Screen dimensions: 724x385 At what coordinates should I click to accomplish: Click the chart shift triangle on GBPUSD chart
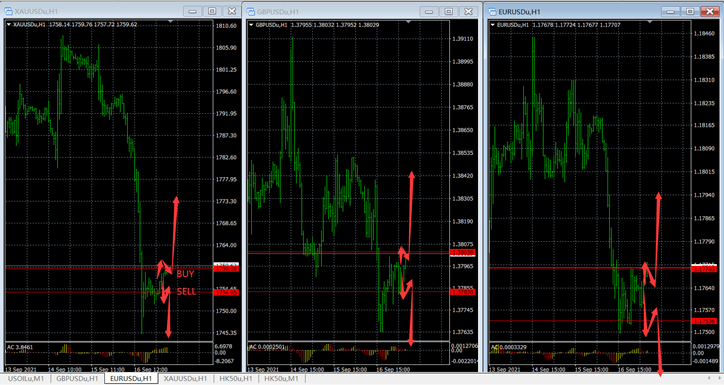[408, 22]
